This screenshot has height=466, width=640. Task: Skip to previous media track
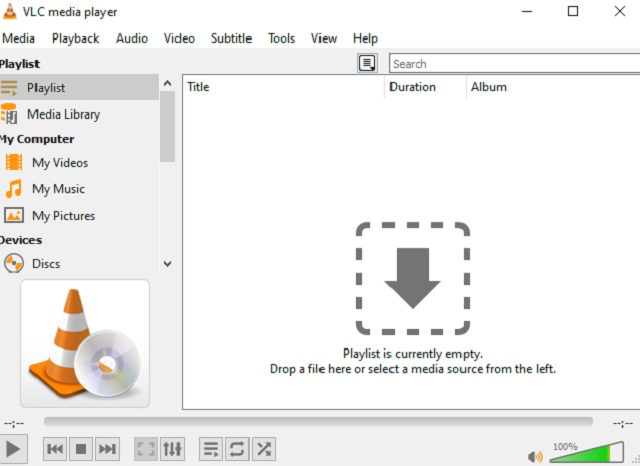(x=55, y=449)
